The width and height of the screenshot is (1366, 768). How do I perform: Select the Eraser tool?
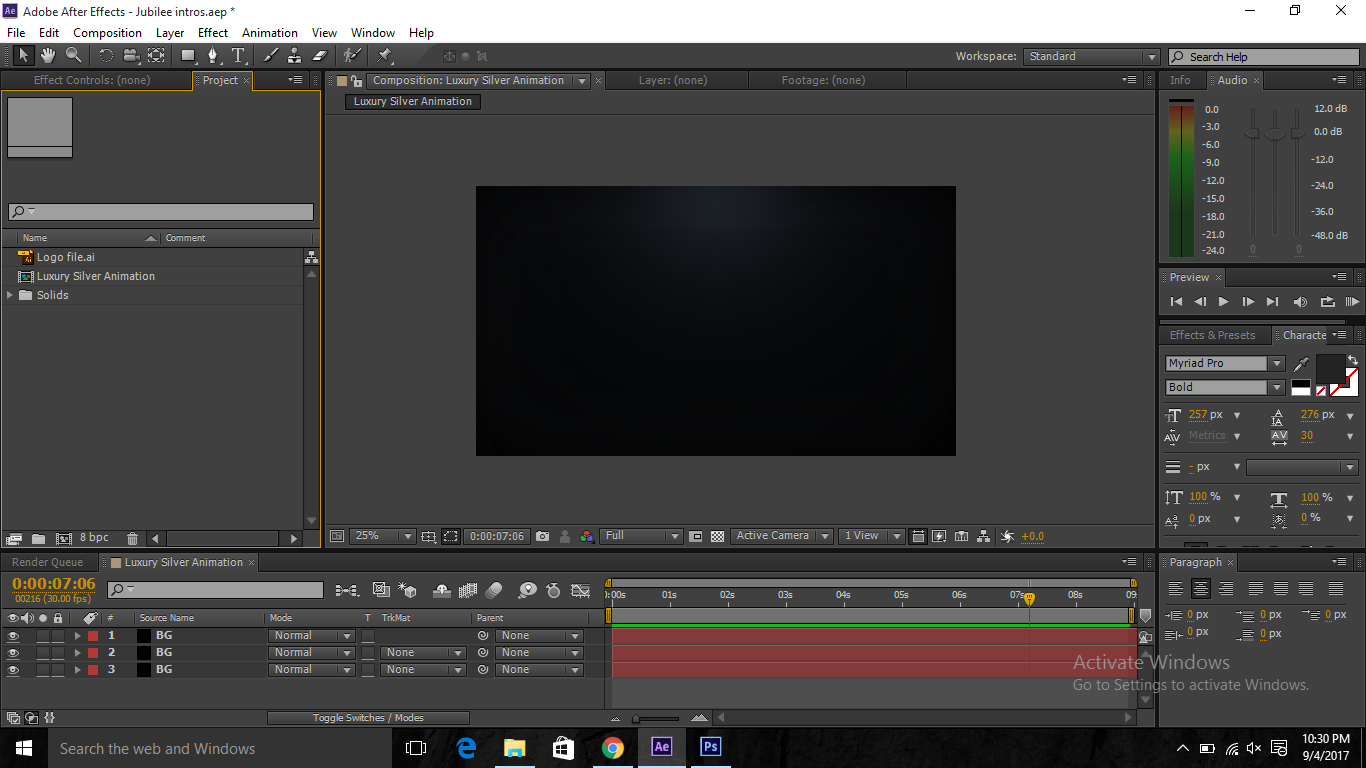(320, 56)
